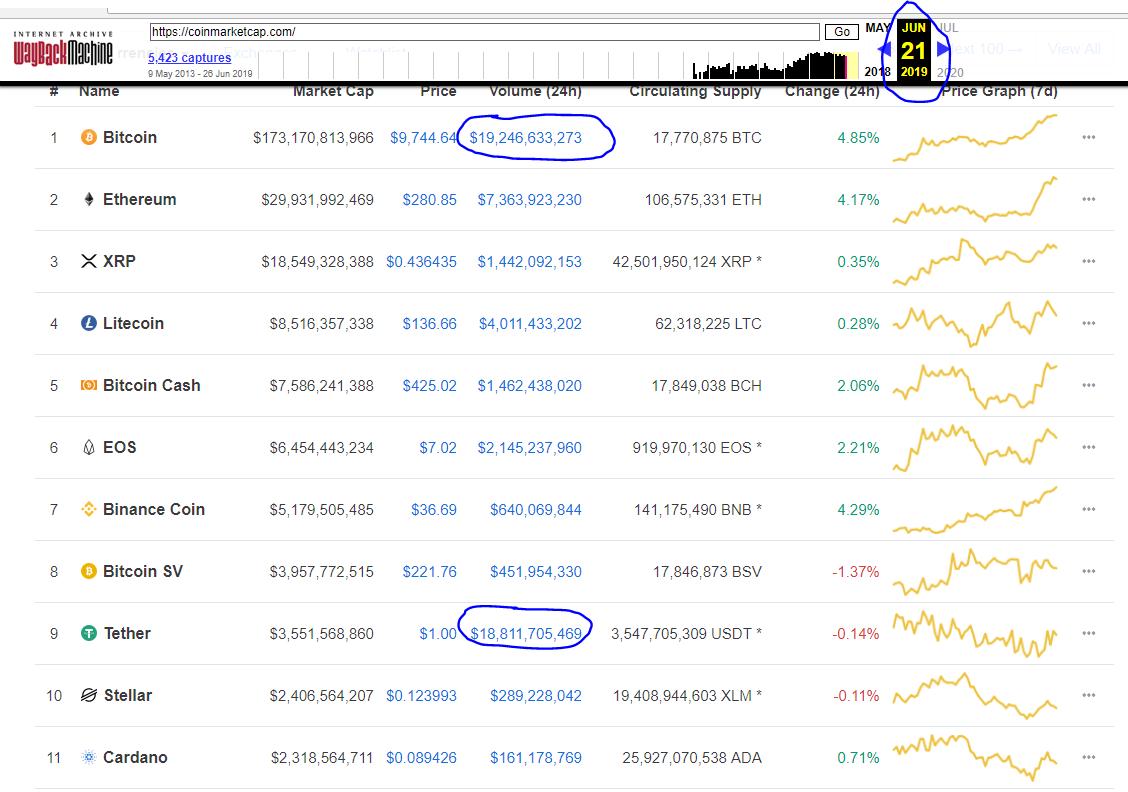Screen dimensions: 1128x792
Task: Open more options for Litecoin row
Action: 1088,323
